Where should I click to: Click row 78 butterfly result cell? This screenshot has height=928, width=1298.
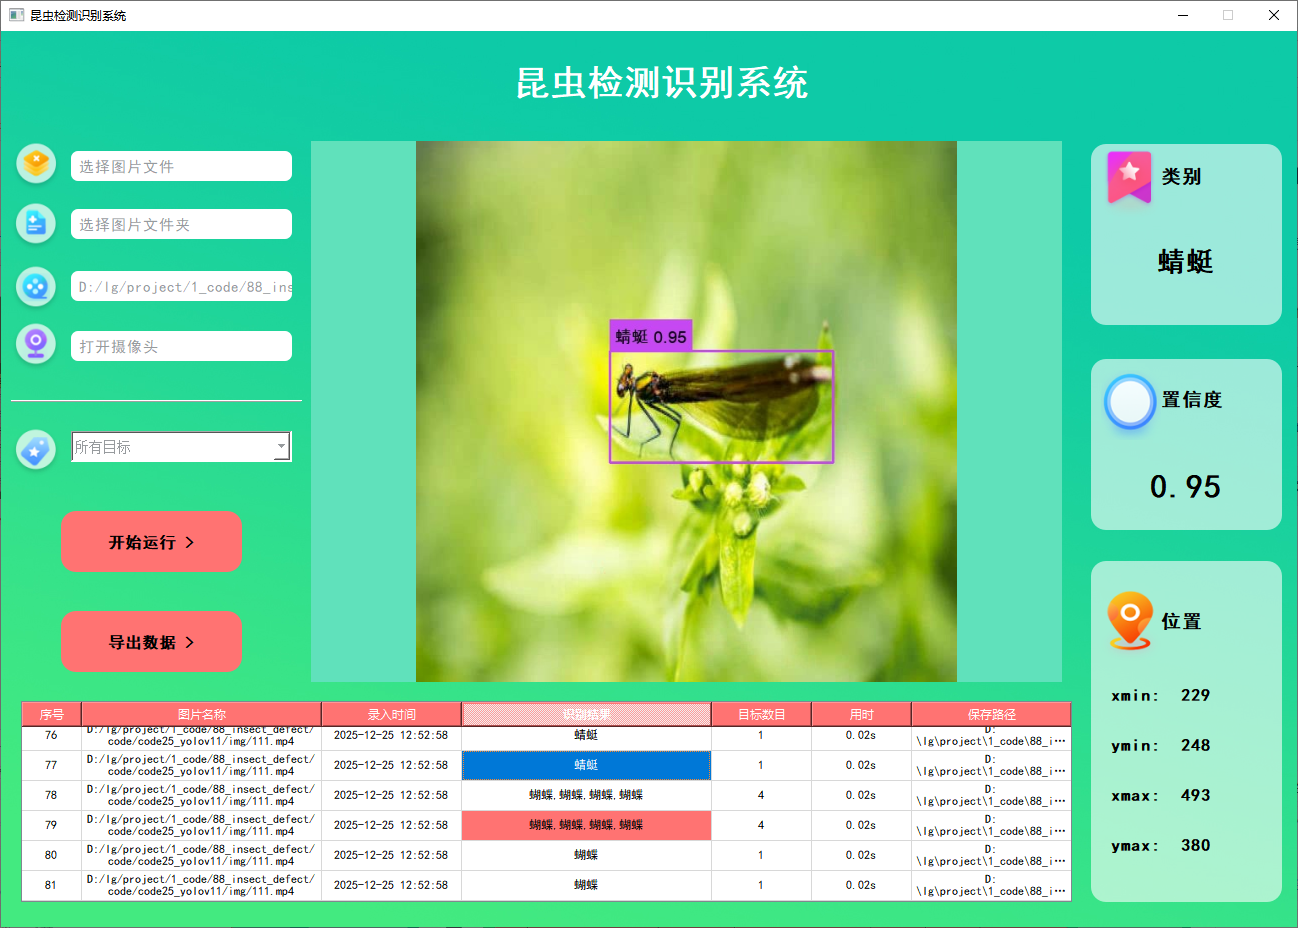pyautogui.click(x=586, y=795)
